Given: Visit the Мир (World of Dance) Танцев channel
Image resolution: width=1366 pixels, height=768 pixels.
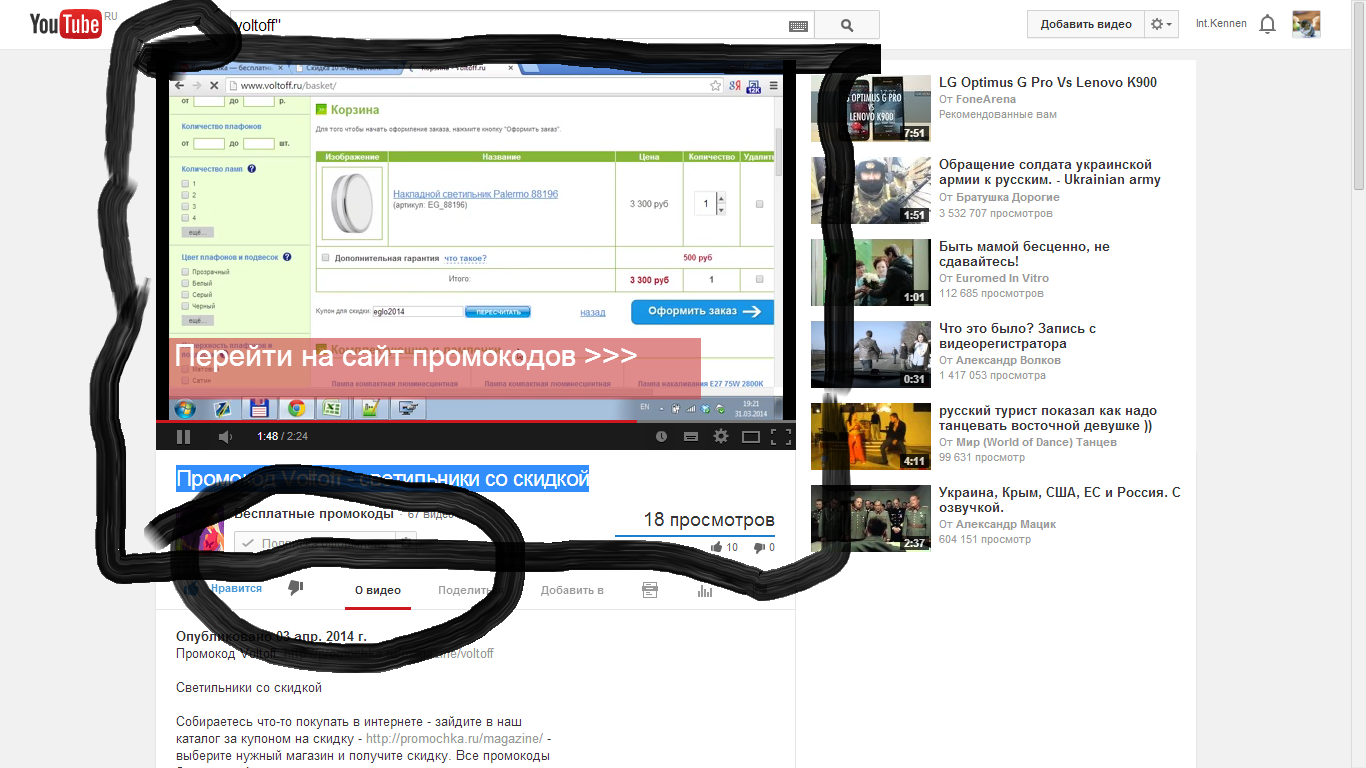Looking at the screenshot, I should tap(1036, 442).
